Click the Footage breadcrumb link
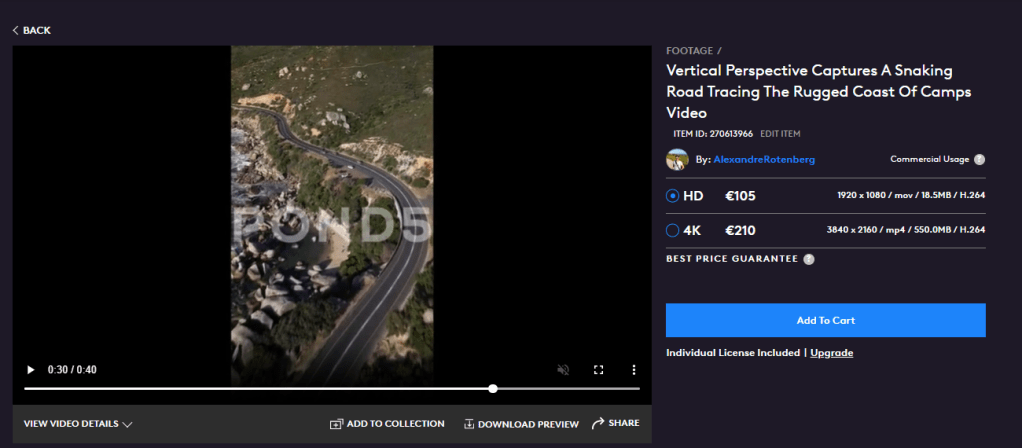Screen dimensions: 1022x448 click(689, 50)
